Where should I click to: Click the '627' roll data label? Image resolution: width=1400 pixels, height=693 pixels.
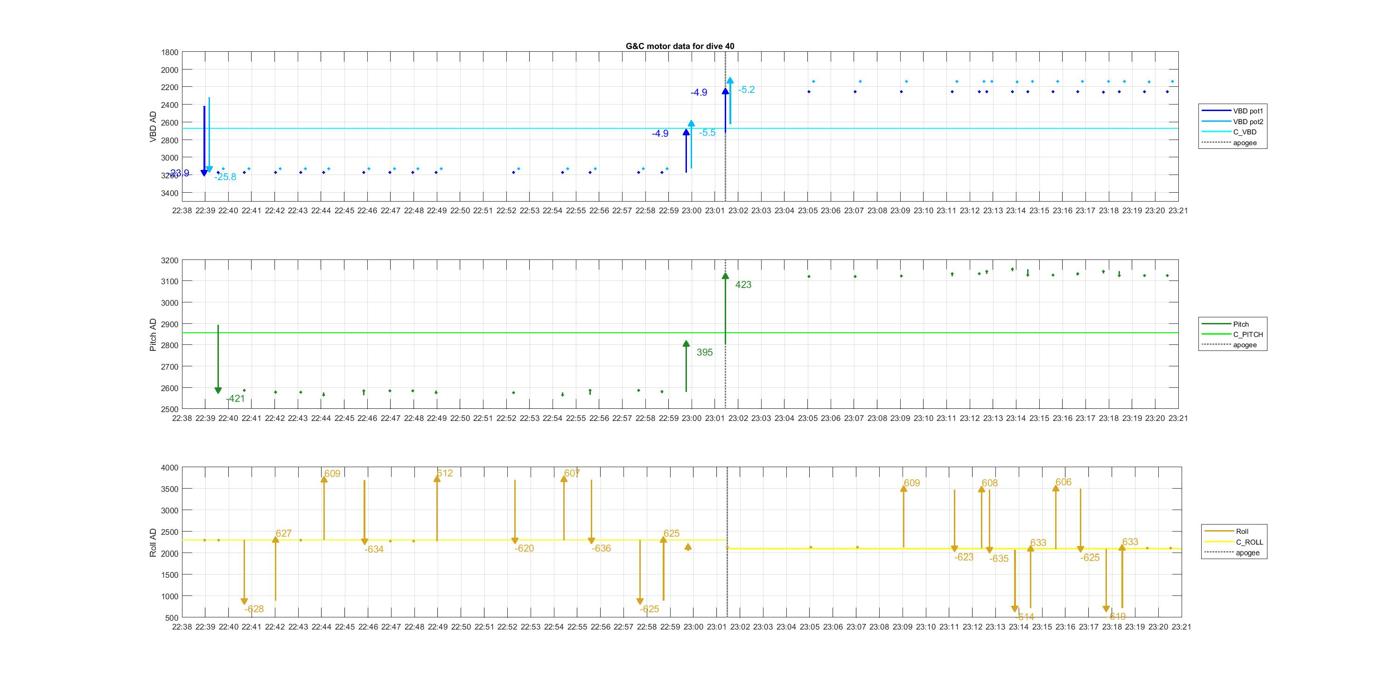coord(283,533)
